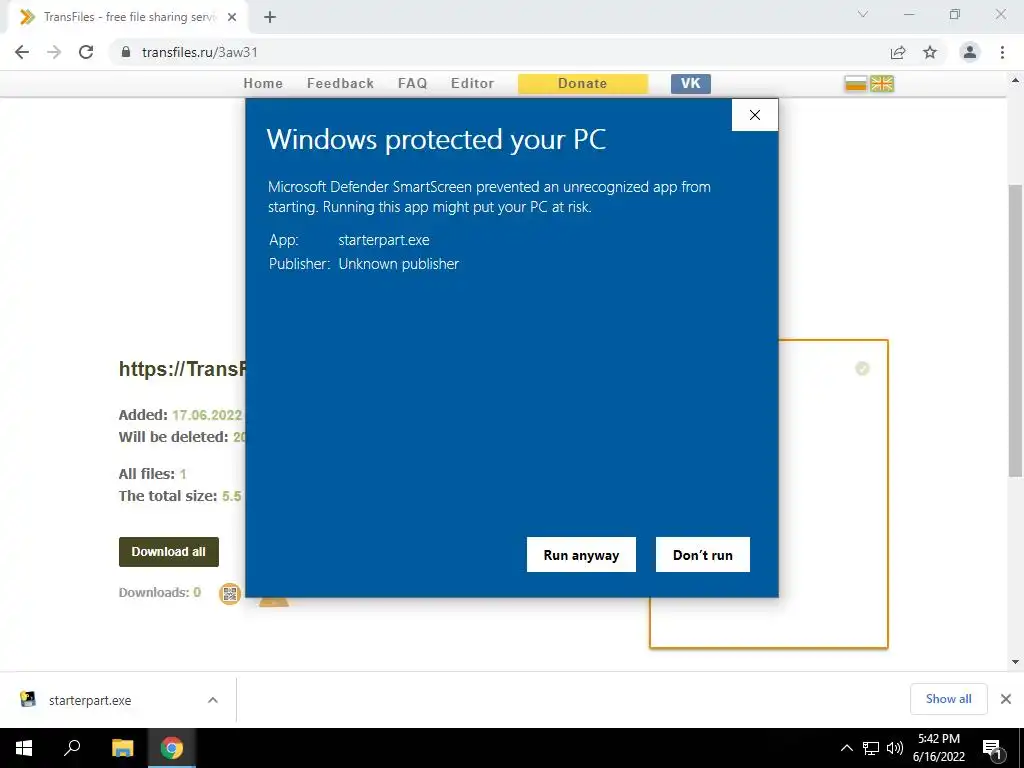This screenshot has width=1024, height=768.
Task: Close the TransFiles tab
Action: click(x=232, y=17)
